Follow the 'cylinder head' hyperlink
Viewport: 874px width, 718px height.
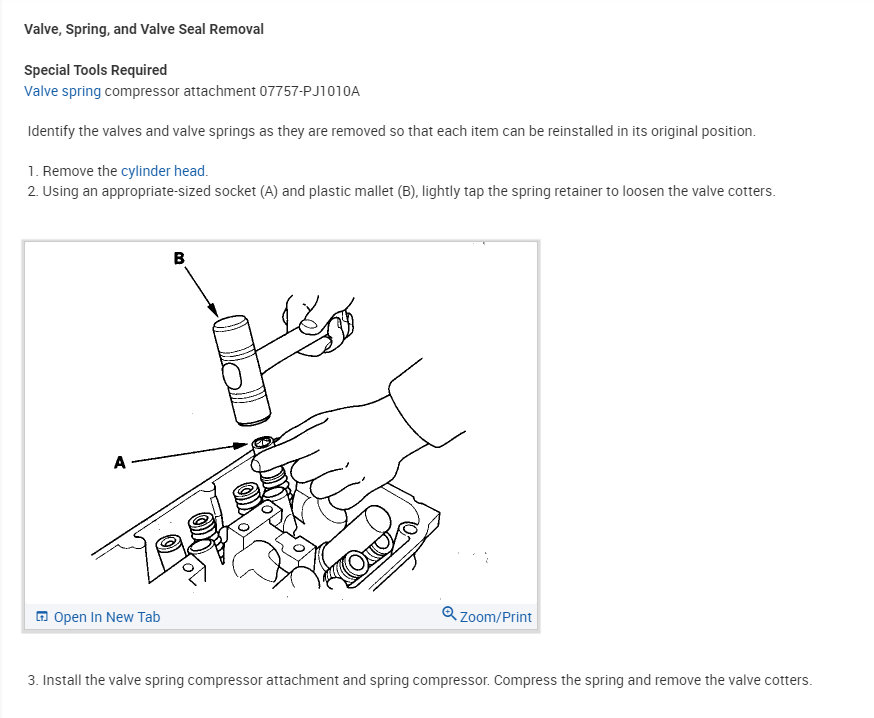click(x=163, y=171)
